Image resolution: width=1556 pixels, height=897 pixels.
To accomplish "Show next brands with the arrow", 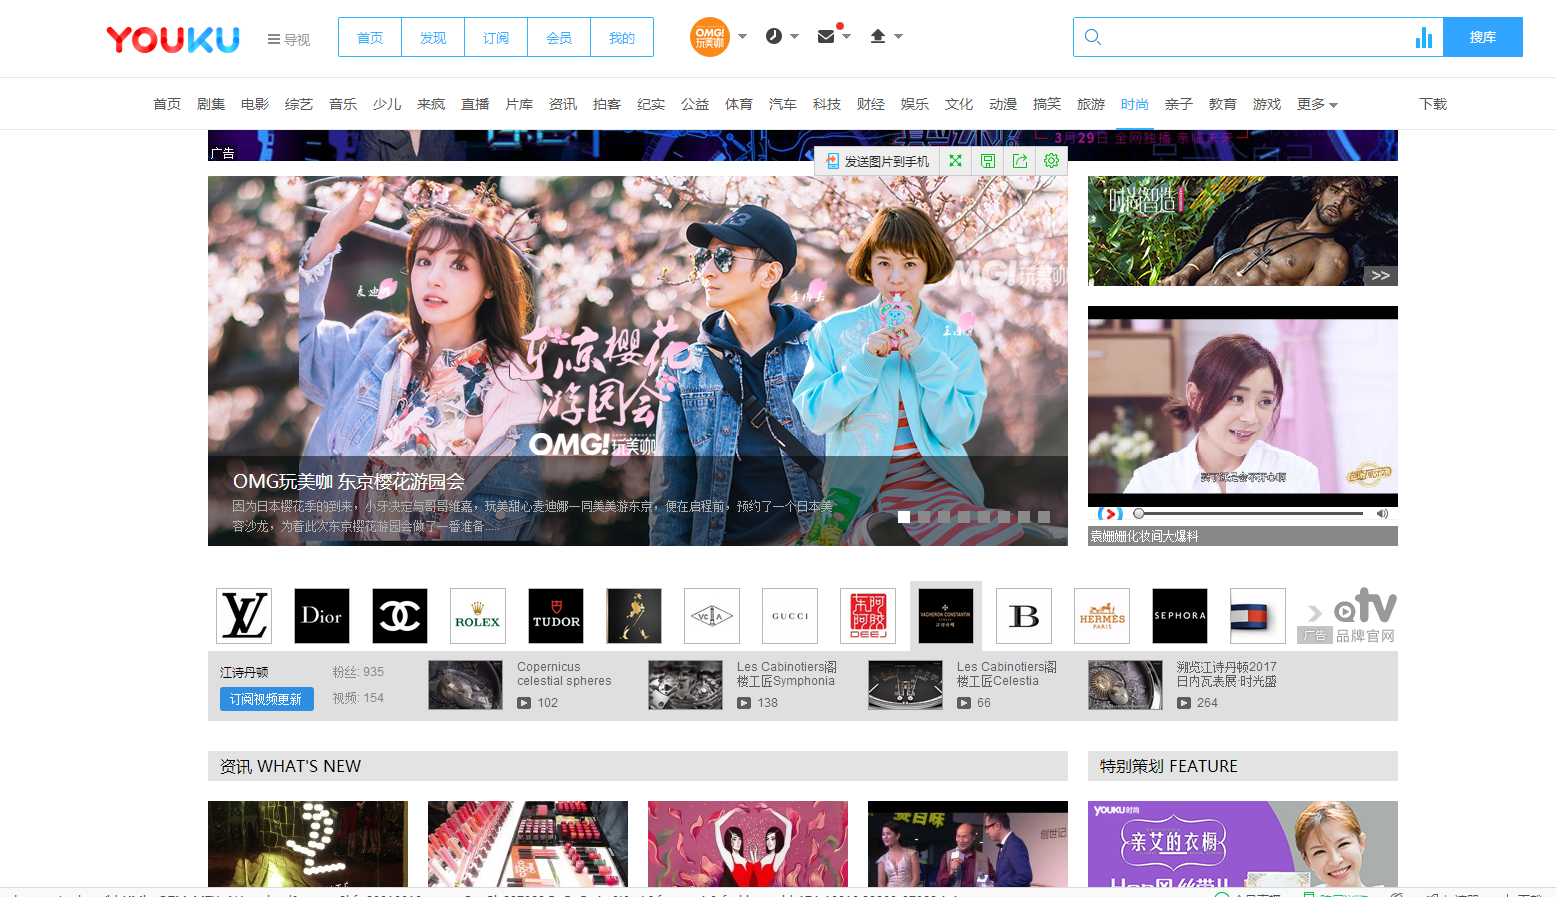I will tap(1315, 613).
